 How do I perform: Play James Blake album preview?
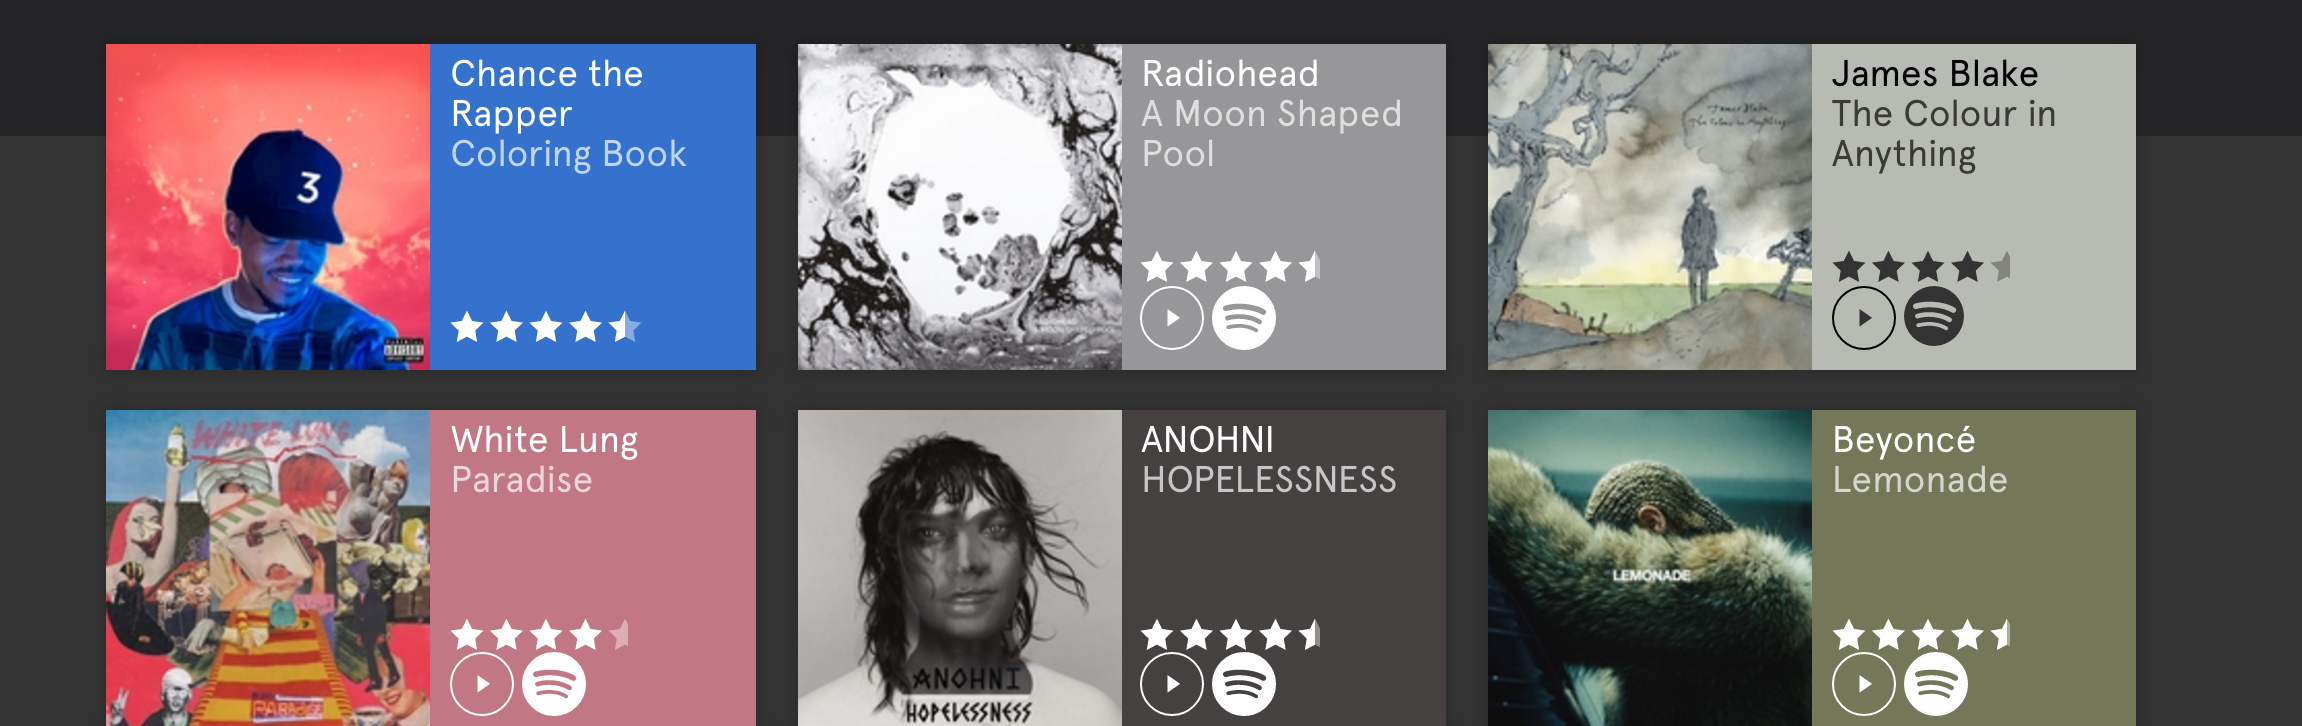(1863, 318)
